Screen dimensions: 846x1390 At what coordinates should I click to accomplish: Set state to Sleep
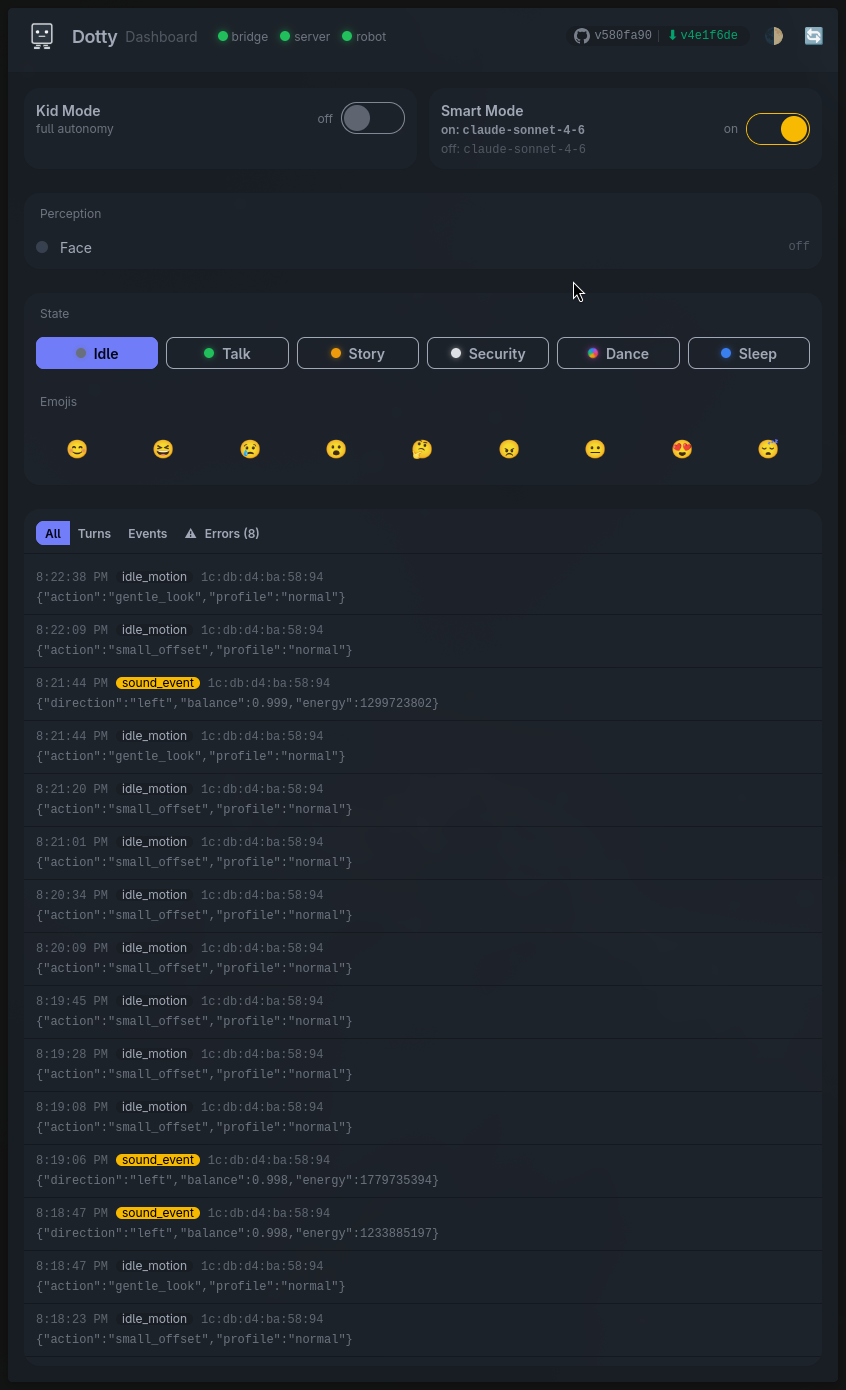click(x=749, y=353)
